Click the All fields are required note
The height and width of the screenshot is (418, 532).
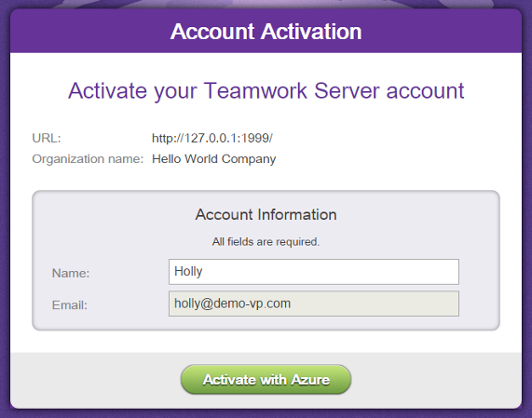click(x=266, y=242)
